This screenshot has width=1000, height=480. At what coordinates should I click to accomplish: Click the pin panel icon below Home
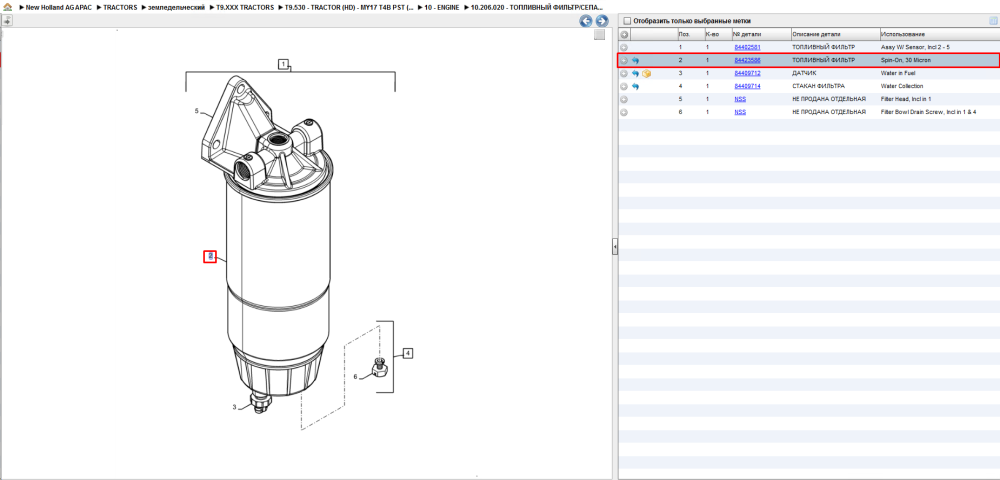pos(7,21)
